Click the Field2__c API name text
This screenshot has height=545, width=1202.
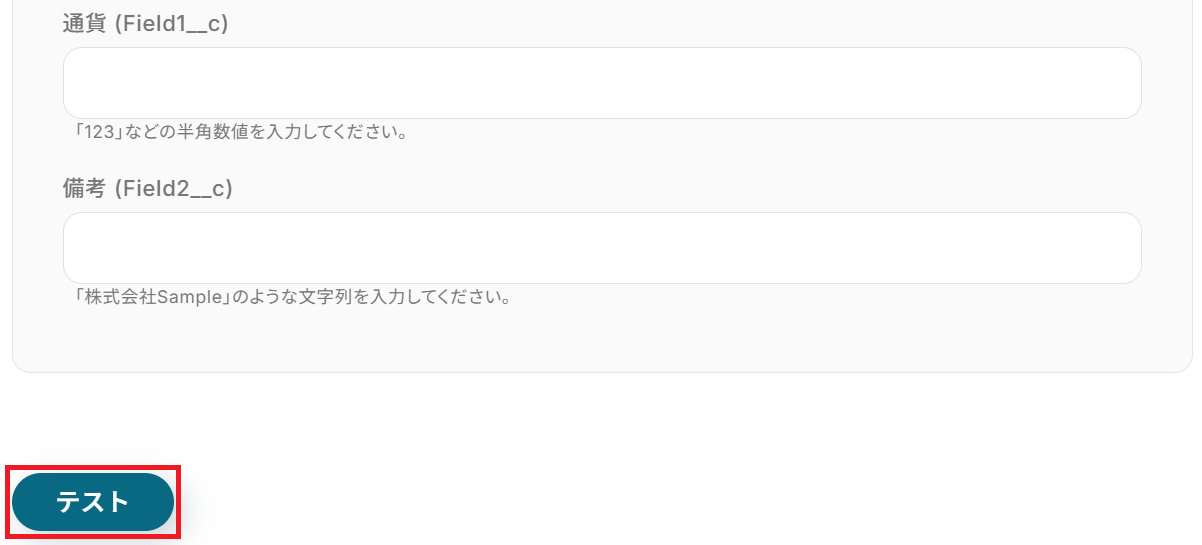click(x=173, y=188)
